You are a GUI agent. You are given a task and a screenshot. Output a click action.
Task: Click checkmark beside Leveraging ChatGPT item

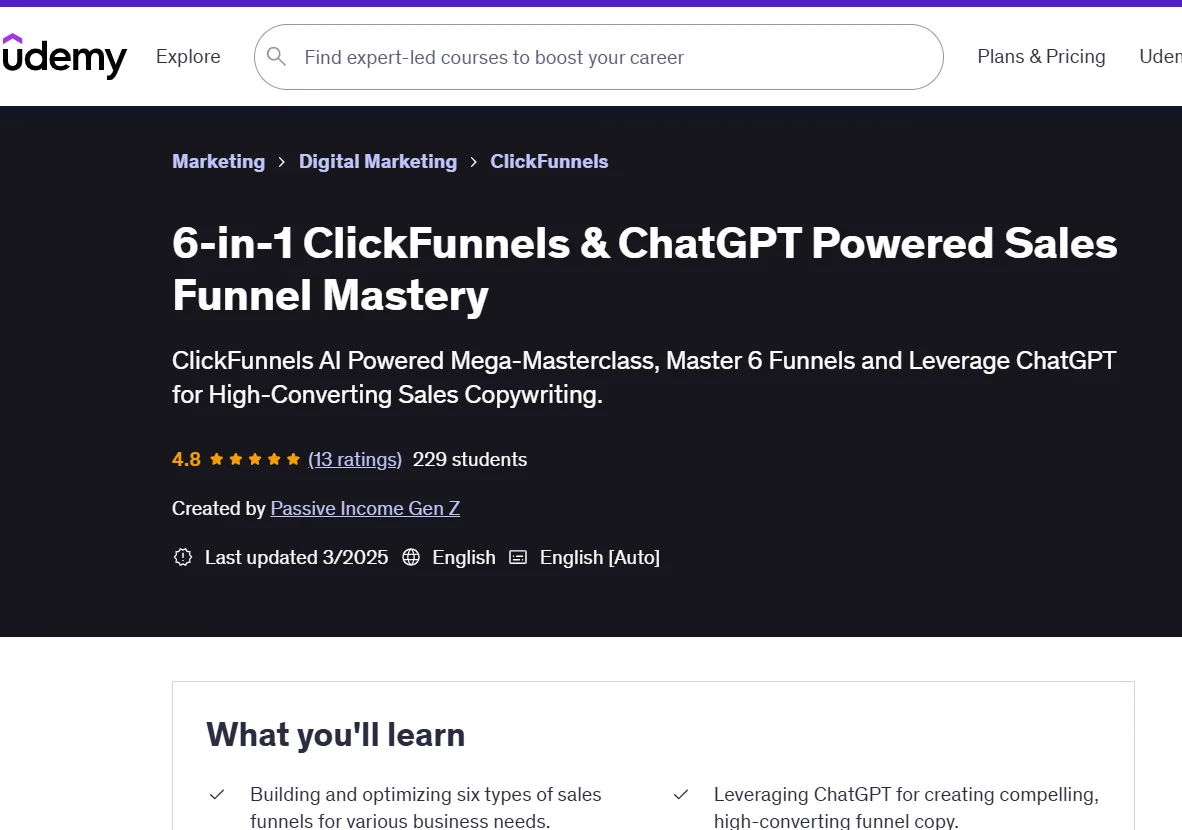(681, 795)
